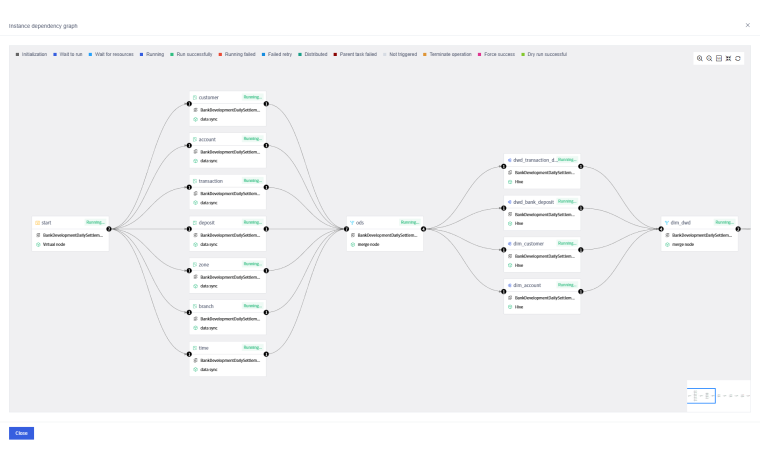Select the dim_customer node title
The image size is (760, 460).
pyautogui.click(x=527, y=243)
